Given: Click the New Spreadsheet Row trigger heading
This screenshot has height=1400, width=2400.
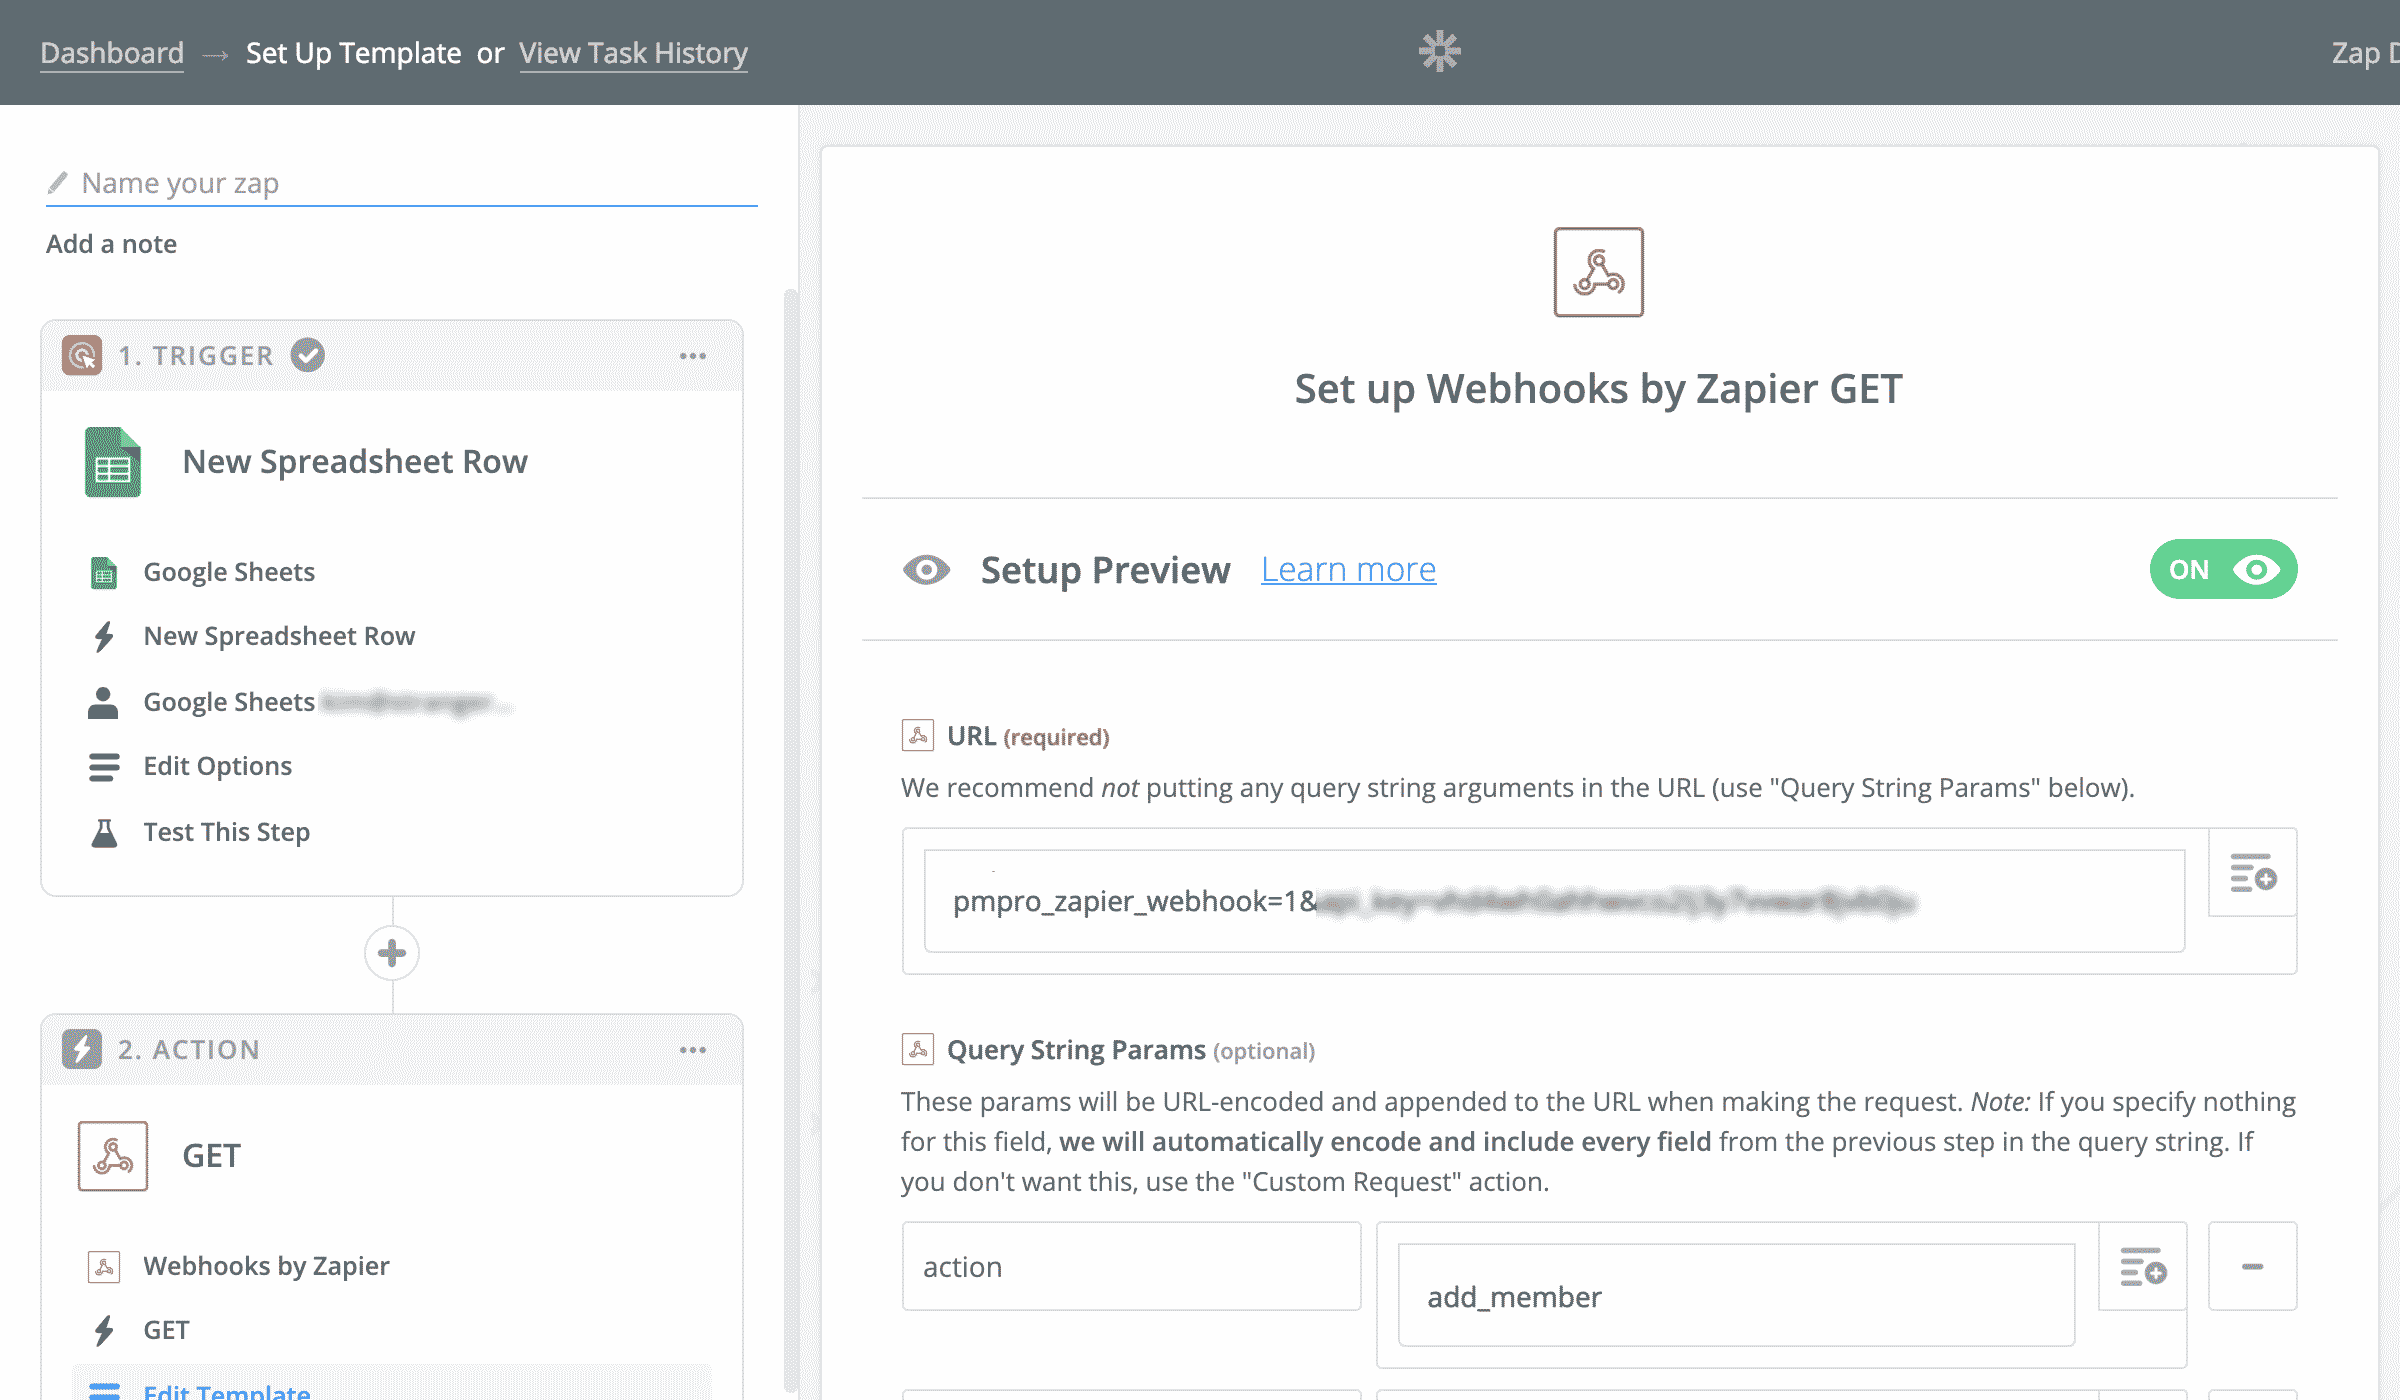Looking at the screenshot, I should pos(355,462).
